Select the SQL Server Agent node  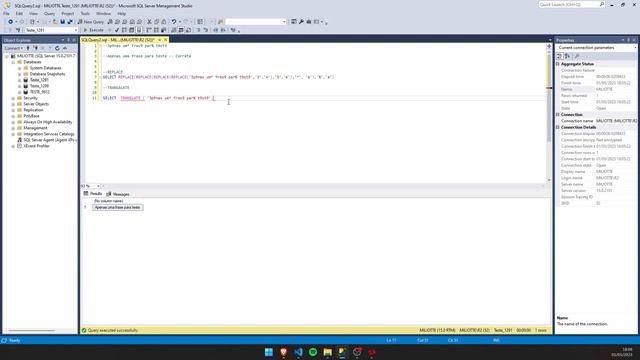point(49,140)
